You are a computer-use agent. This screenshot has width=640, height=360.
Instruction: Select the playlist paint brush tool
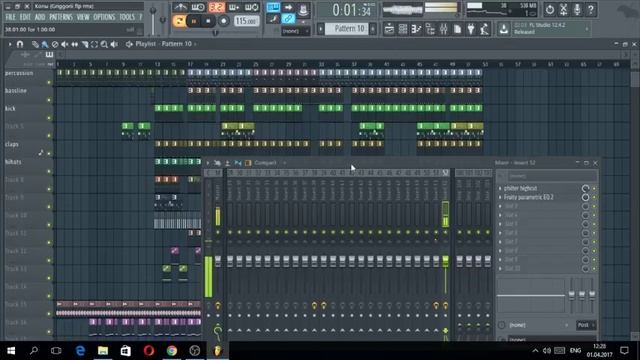[44, 44]
